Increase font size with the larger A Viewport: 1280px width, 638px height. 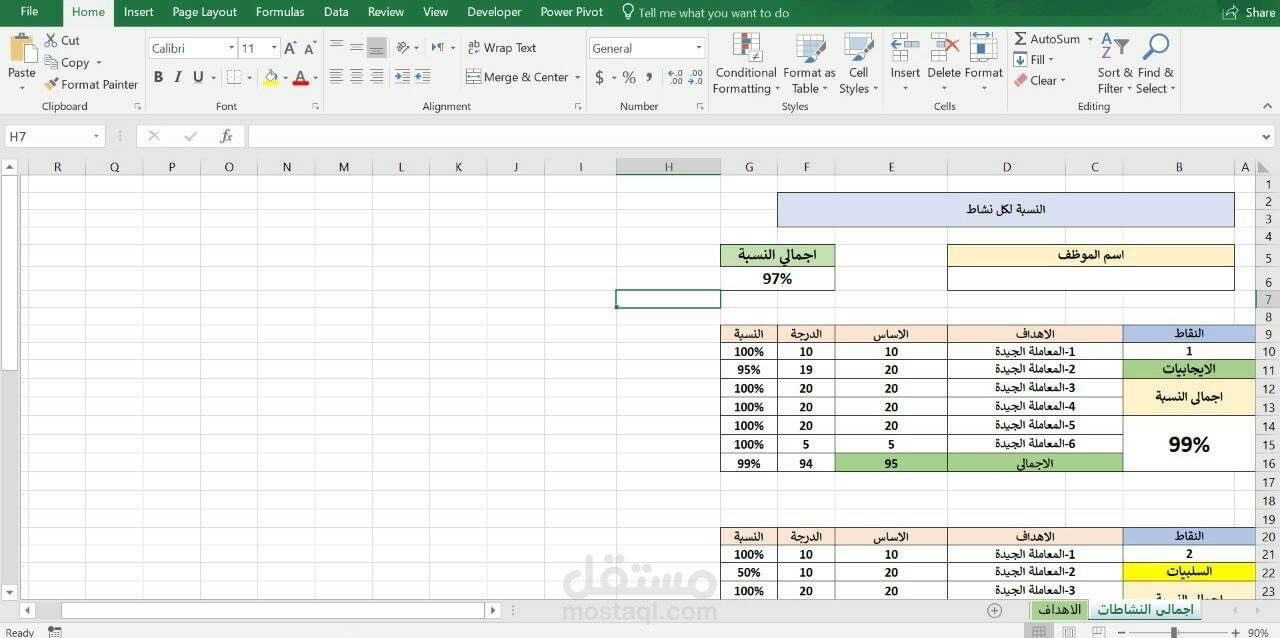click(290, 48)
